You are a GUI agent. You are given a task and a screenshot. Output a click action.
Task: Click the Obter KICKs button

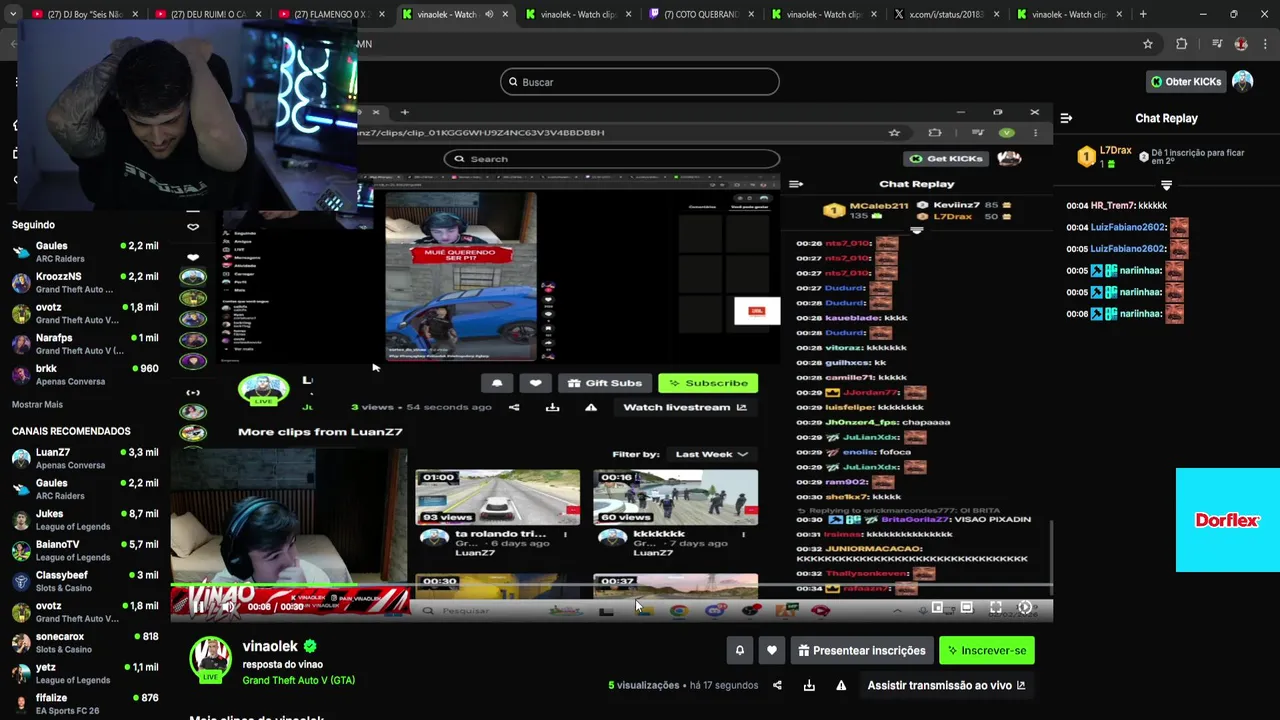coord(1185,82)
